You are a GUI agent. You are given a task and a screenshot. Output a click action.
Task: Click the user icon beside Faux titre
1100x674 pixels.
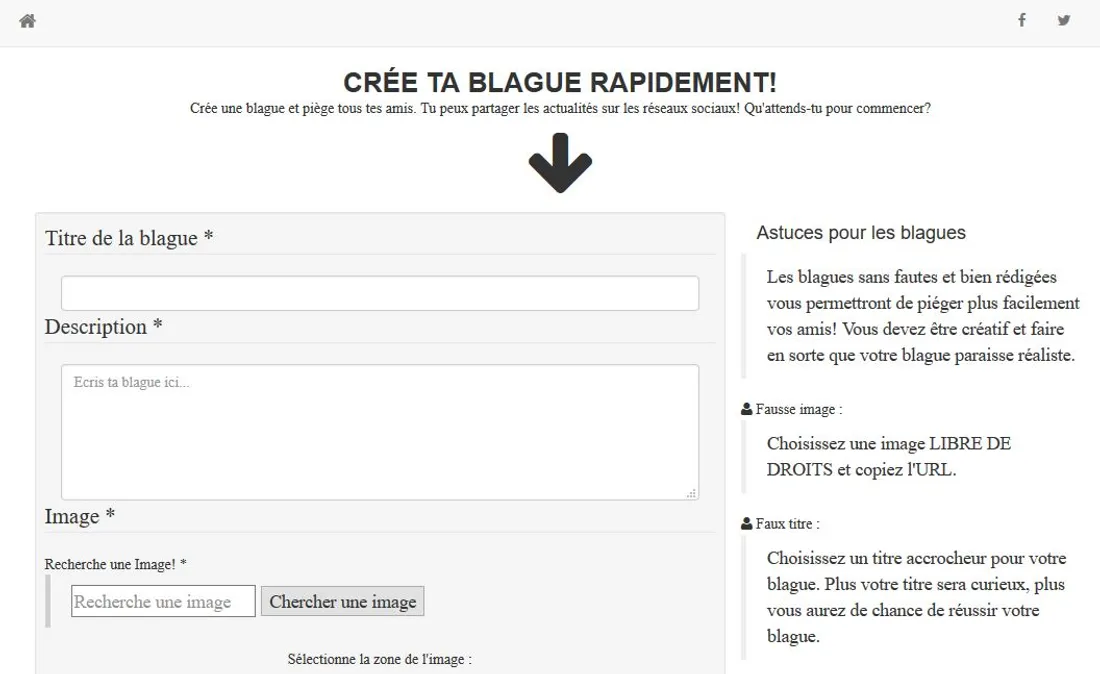pos(747,523)
